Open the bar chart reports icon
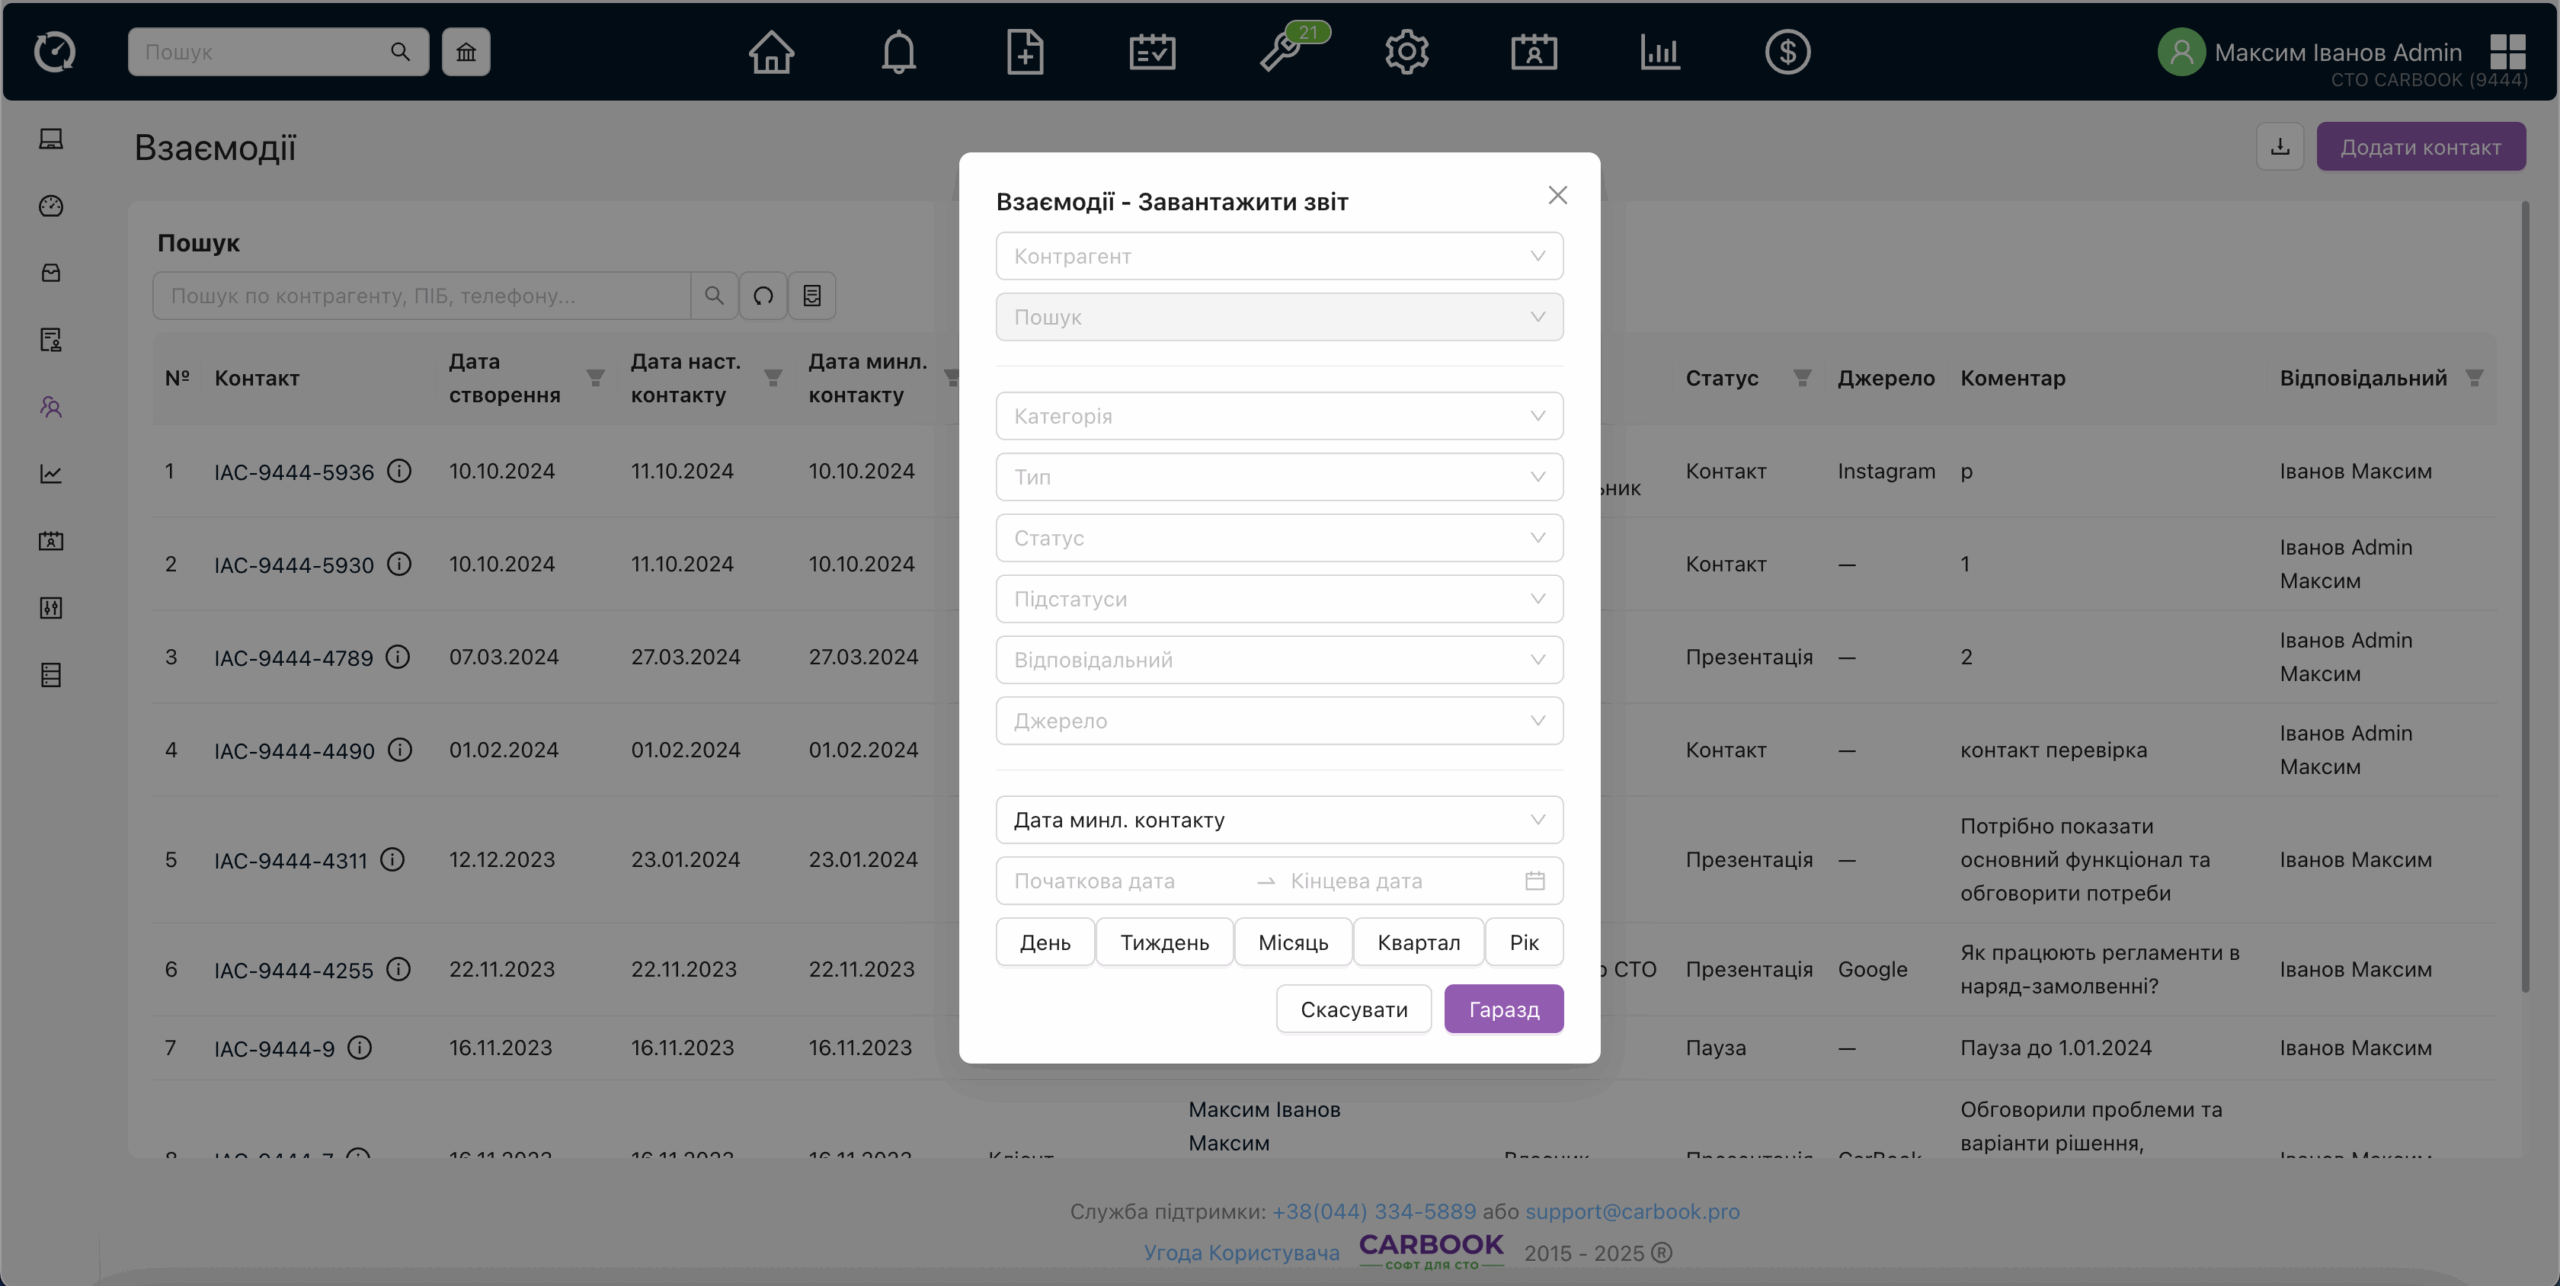Image resolution: width=2560 pixels, height=1286 pixels. click(1660, 52)
